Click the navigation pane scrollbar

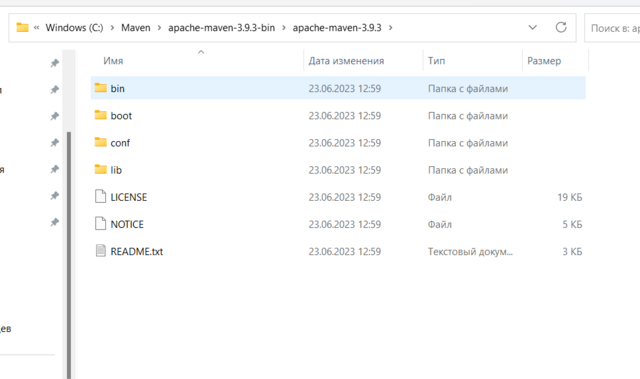click(x=69, y=255)
